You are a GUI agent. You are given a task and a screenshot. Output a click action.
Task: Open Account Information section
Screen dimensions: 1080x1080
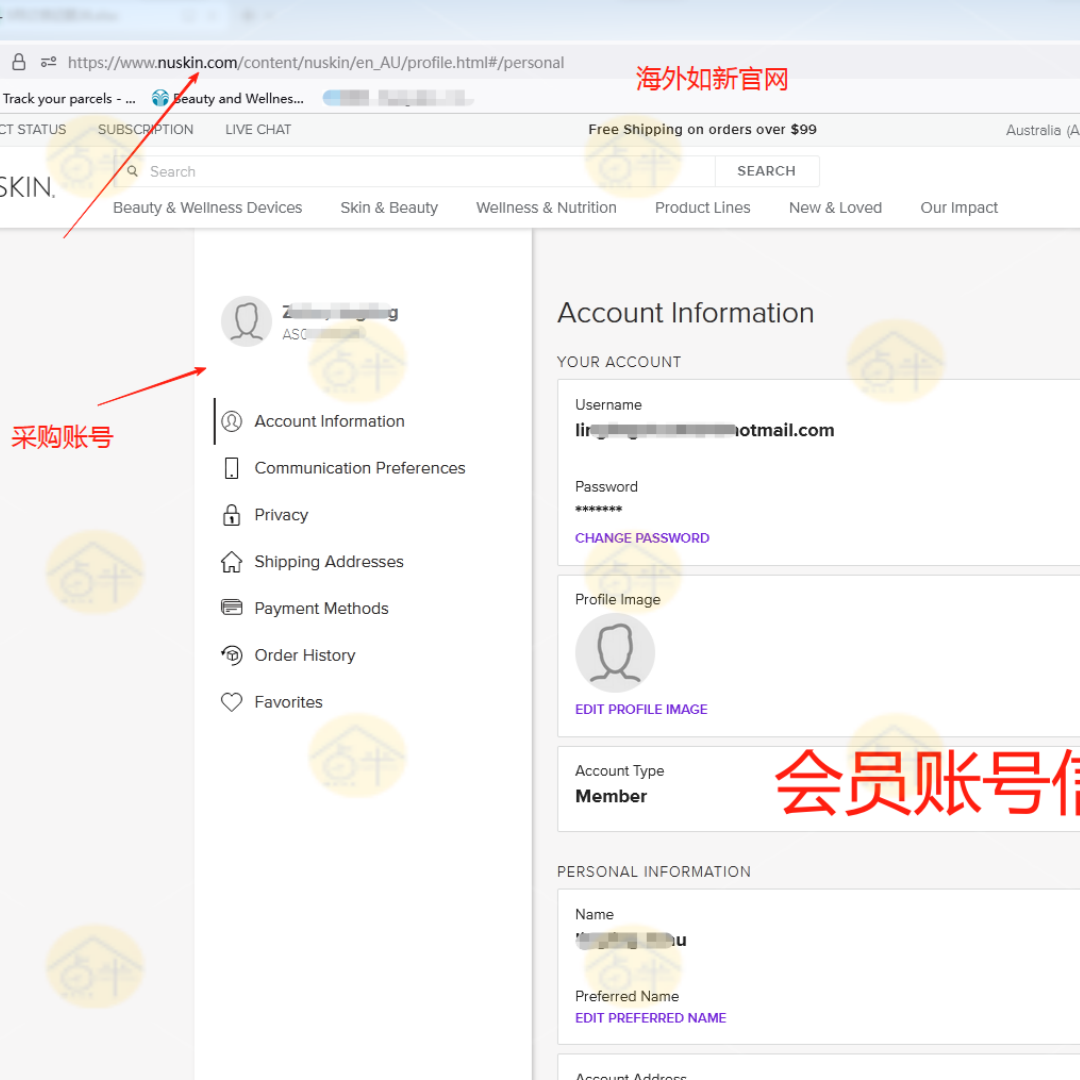329,421
